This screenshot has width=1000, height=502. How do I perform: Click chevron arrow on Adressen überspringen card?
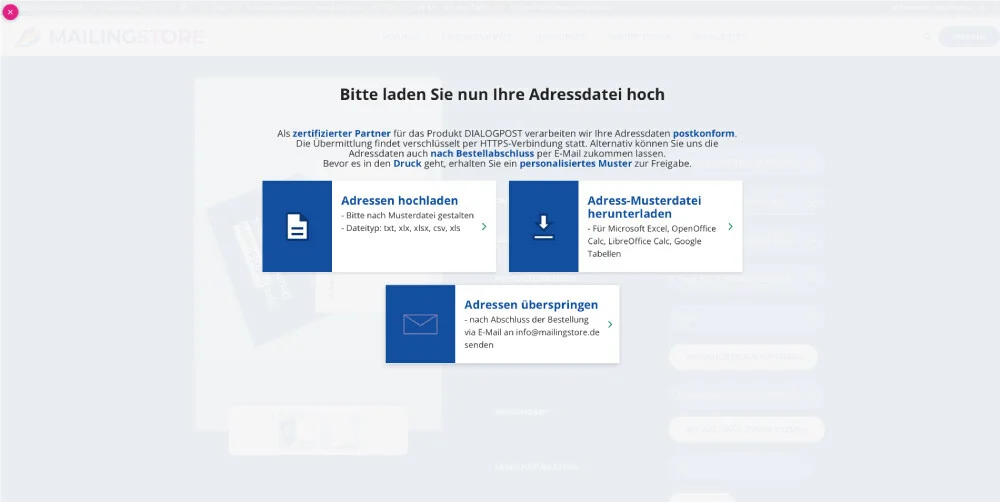click(x=610, y=324)
